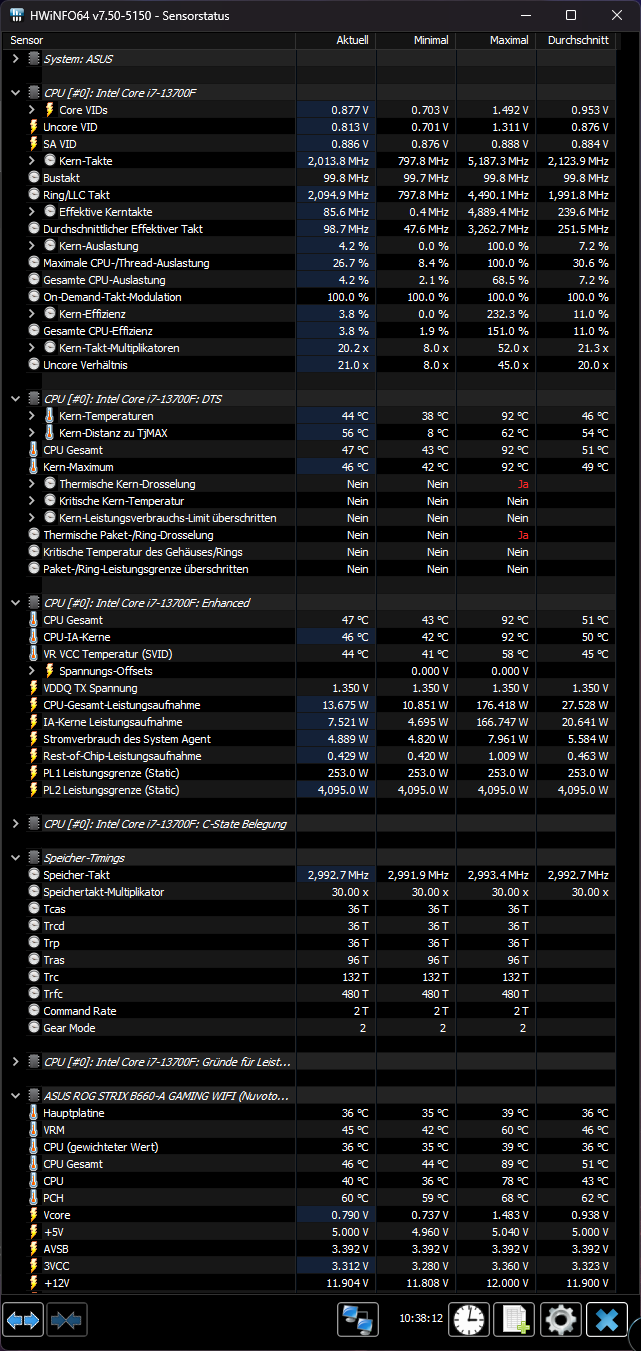Open sensor settings gear icon

click(x=560, y=1320)
